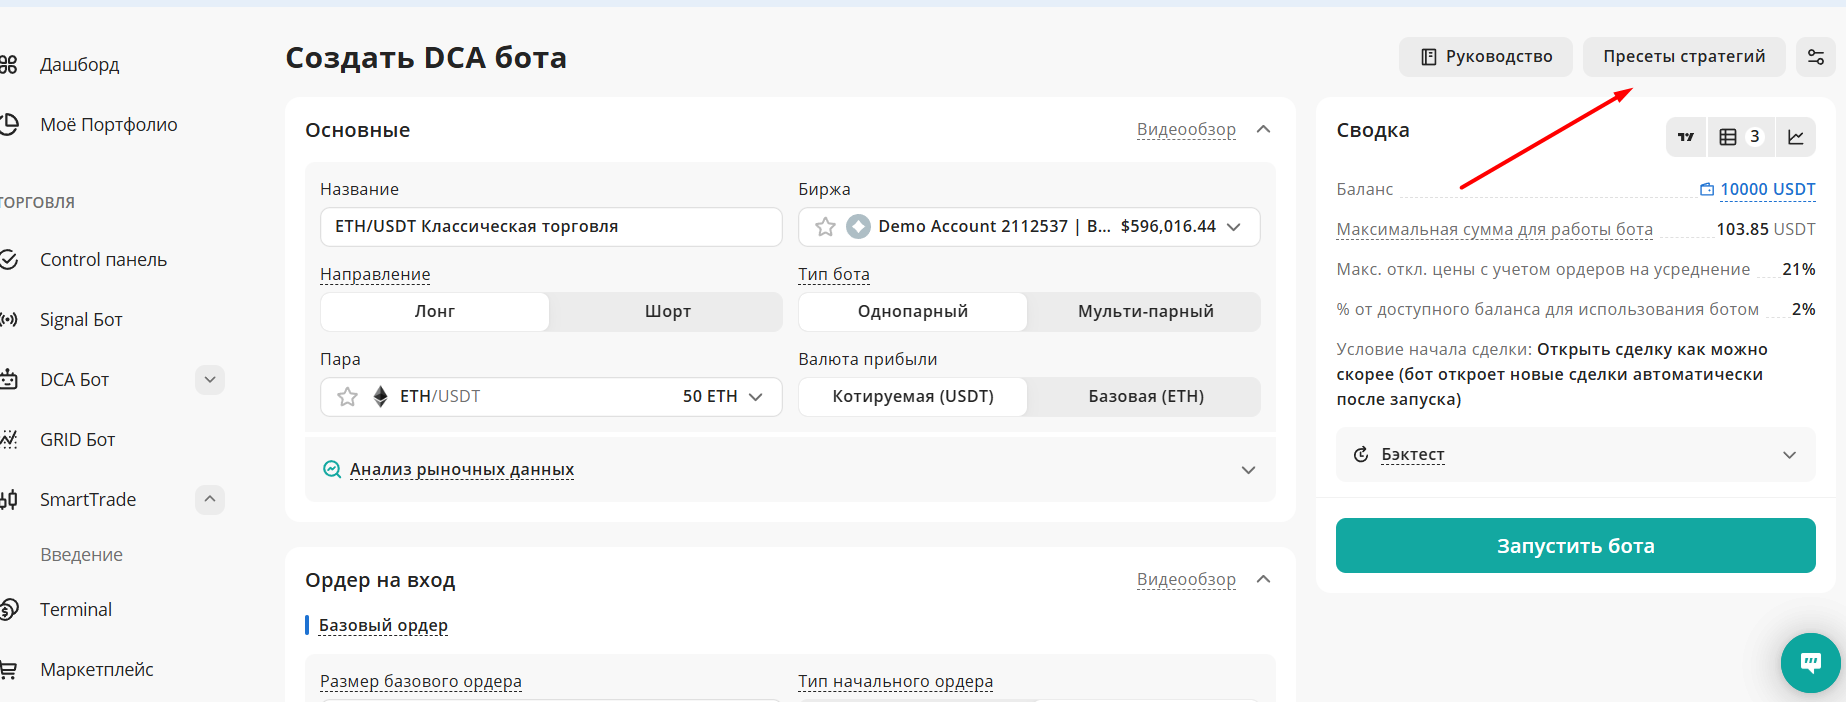Collapse the Основные section chevron
The height and width of the screenshot is (702, 1846).
1263,130
